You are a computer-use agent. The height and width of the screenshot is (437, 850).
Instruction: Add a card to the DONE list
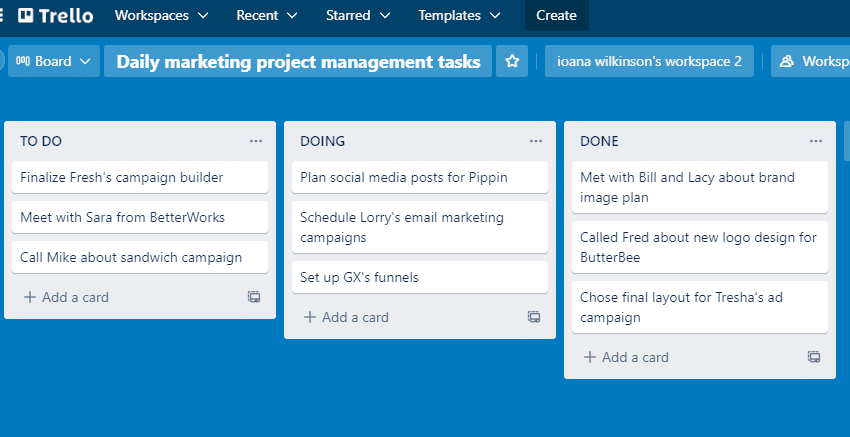tap(626, 357)
